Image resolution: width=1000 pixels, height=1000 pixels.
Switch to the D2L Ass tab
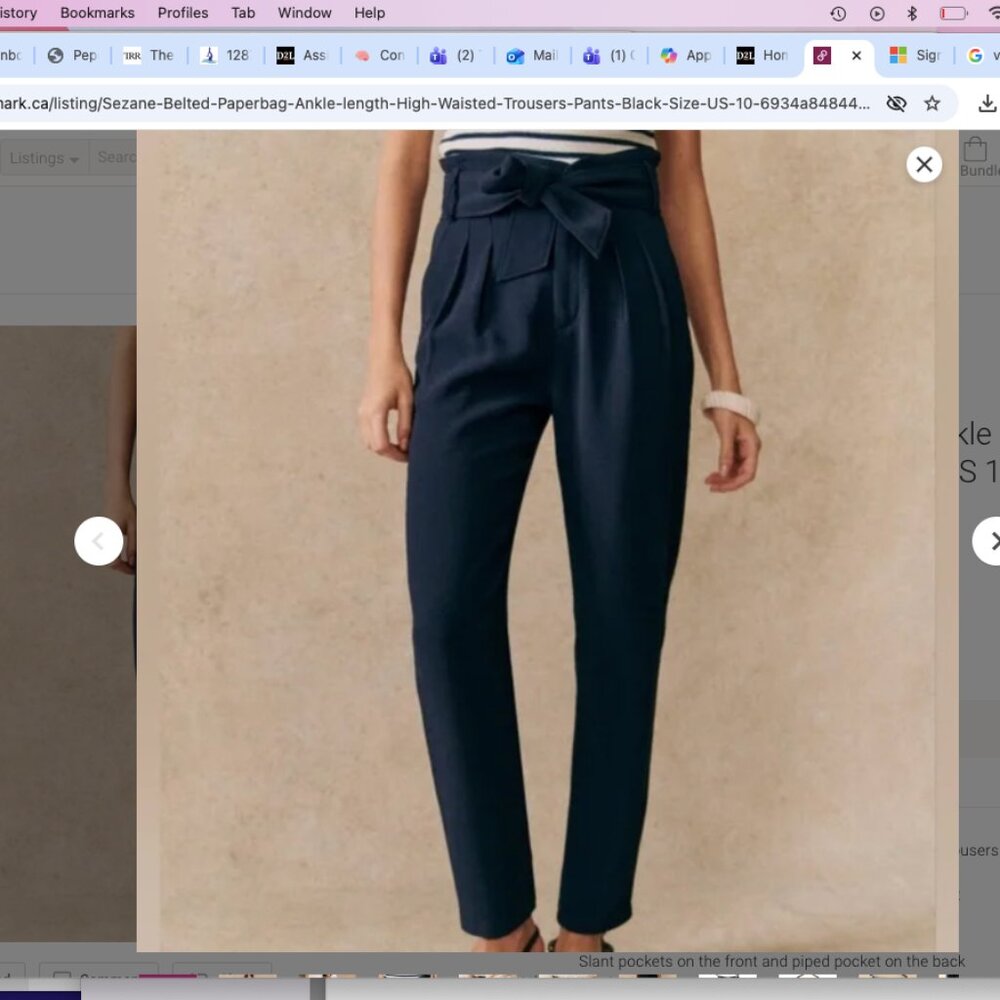302,55
